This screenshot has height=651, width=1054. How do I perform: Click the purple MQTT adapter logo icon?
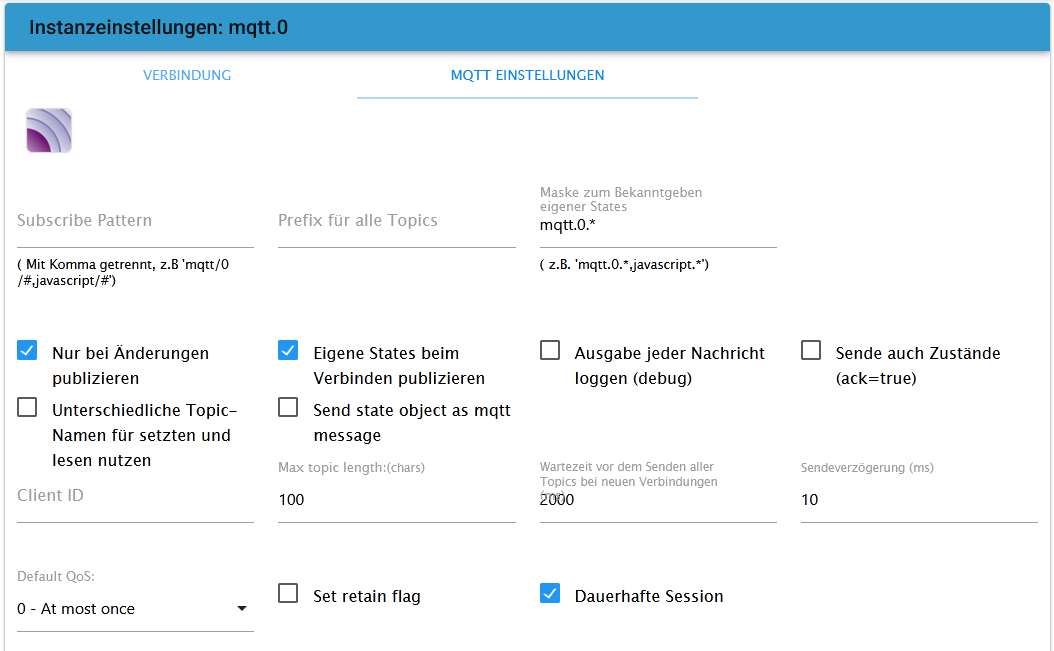click(x=49, y=130)
